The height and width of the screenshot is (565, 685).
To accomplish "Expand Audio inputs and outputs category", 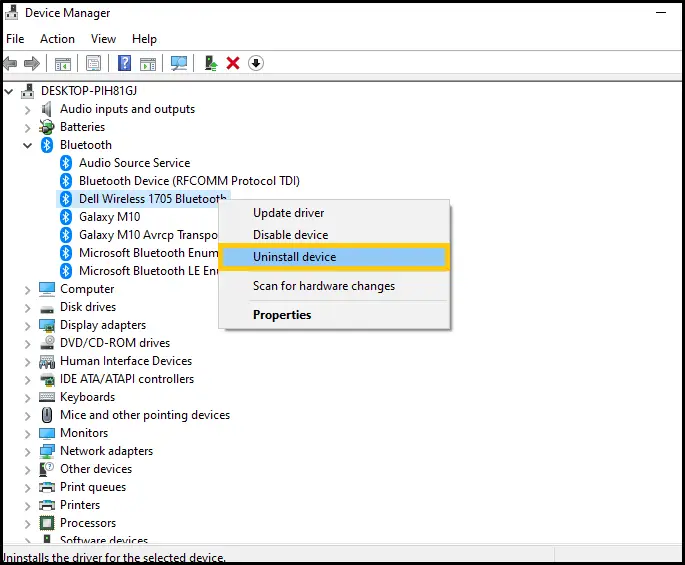I will tap(28, 110).
